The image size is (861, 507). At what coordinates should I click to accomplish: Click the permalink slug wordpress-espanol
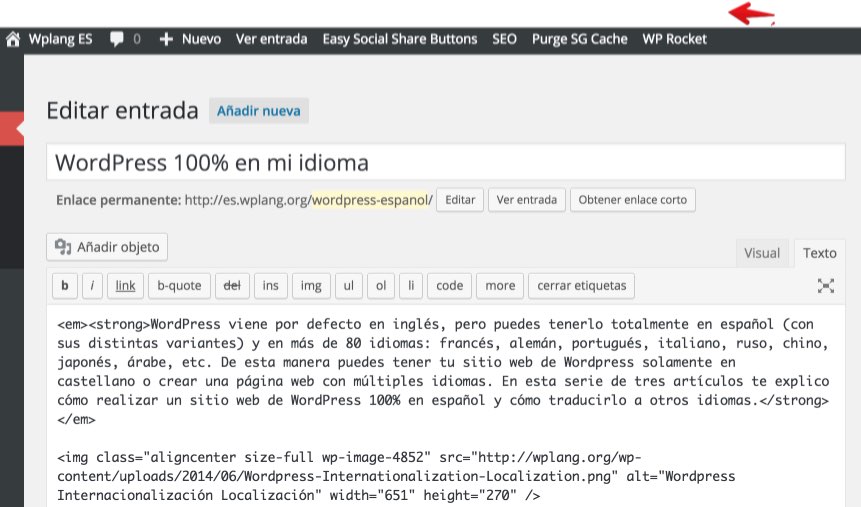pyautogui.click(x=370, y=200)
